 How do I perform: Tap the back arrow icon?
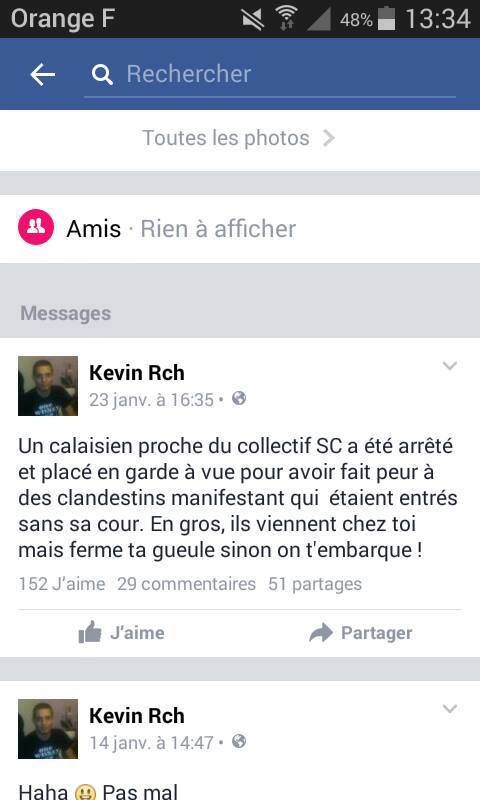[42, 74]
